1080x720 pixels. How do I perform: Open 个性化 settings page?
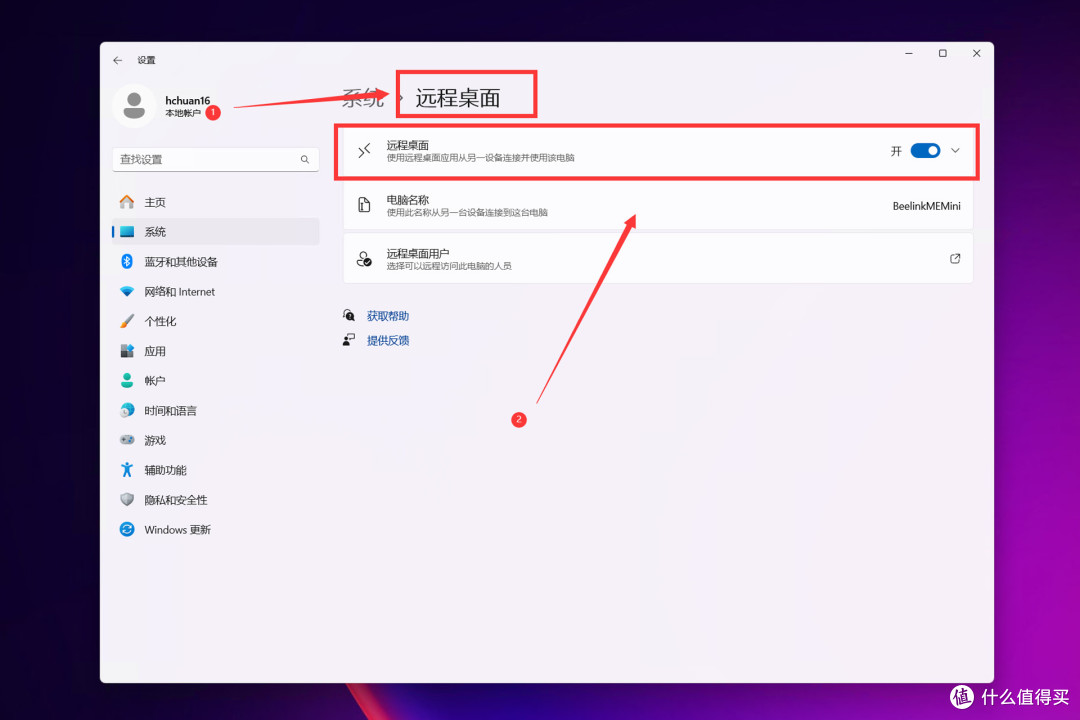point(216,321)
